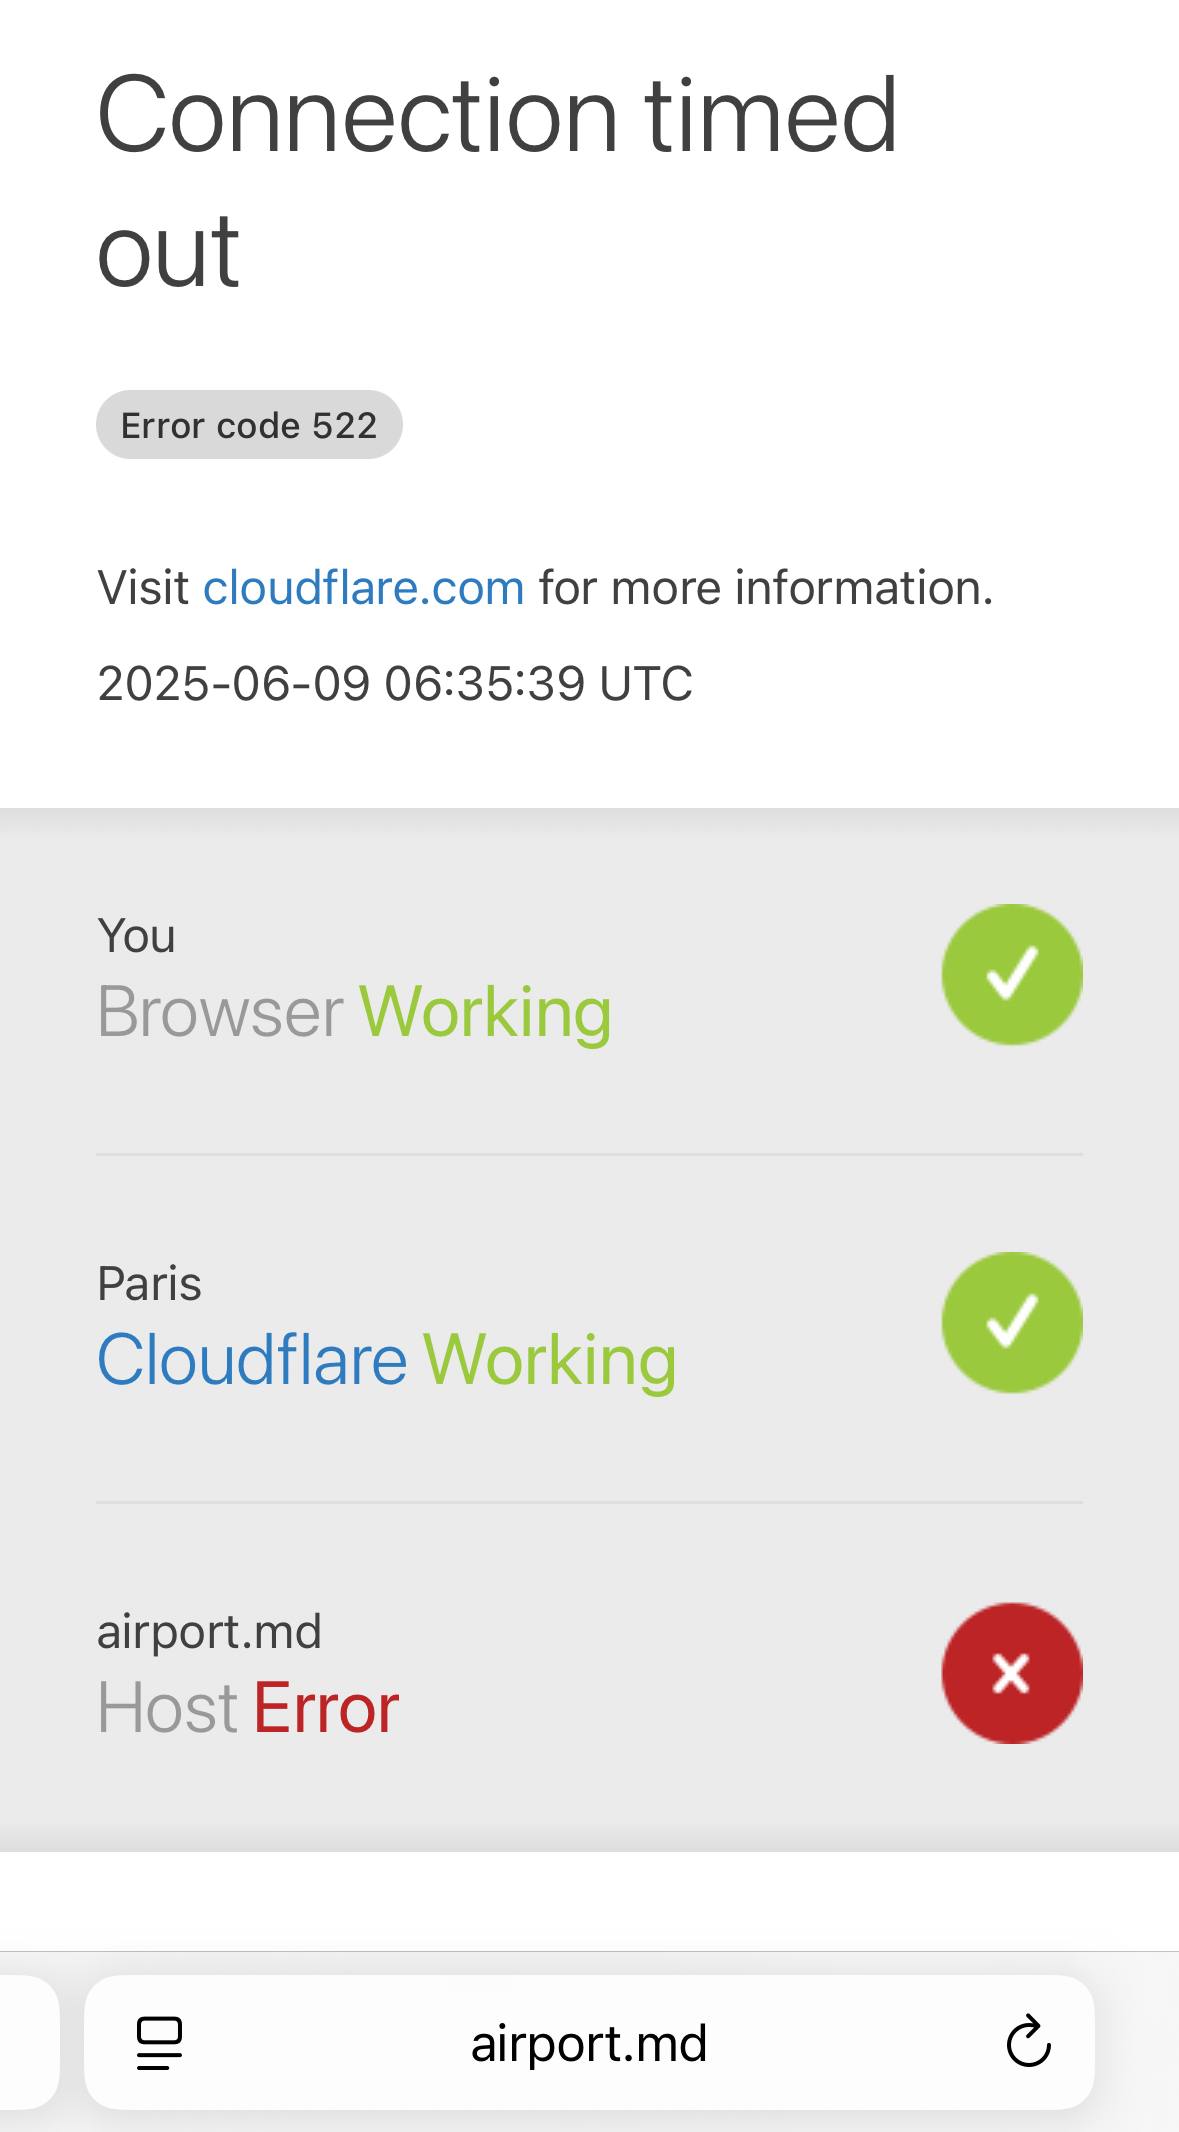Click the blue Cloudflare link under Paris
The width and height of the screenshot is (1179, 2132).
point(252,1360)
